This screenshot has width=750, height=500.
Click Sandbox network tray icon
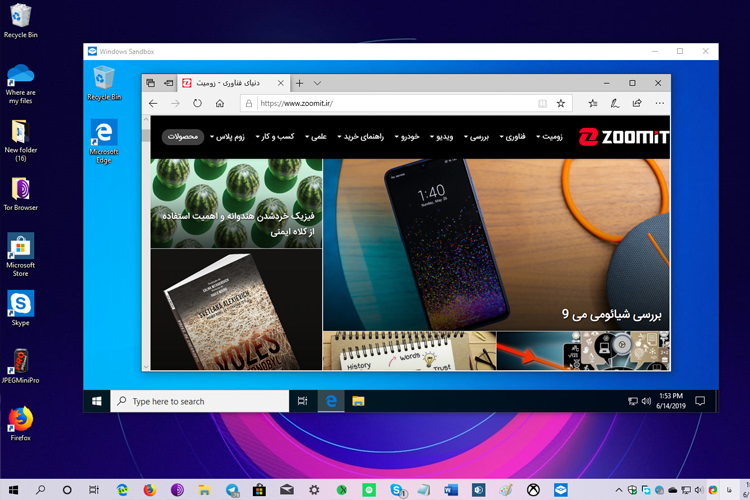pos(632,401)
